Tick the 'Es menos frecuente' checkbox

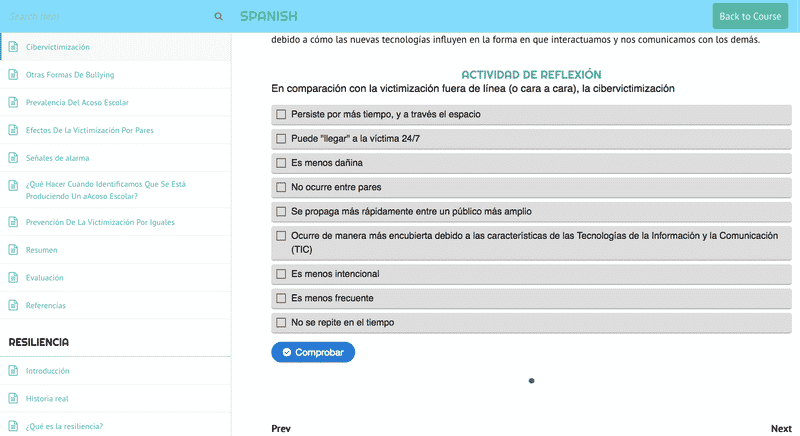(281, 298)
